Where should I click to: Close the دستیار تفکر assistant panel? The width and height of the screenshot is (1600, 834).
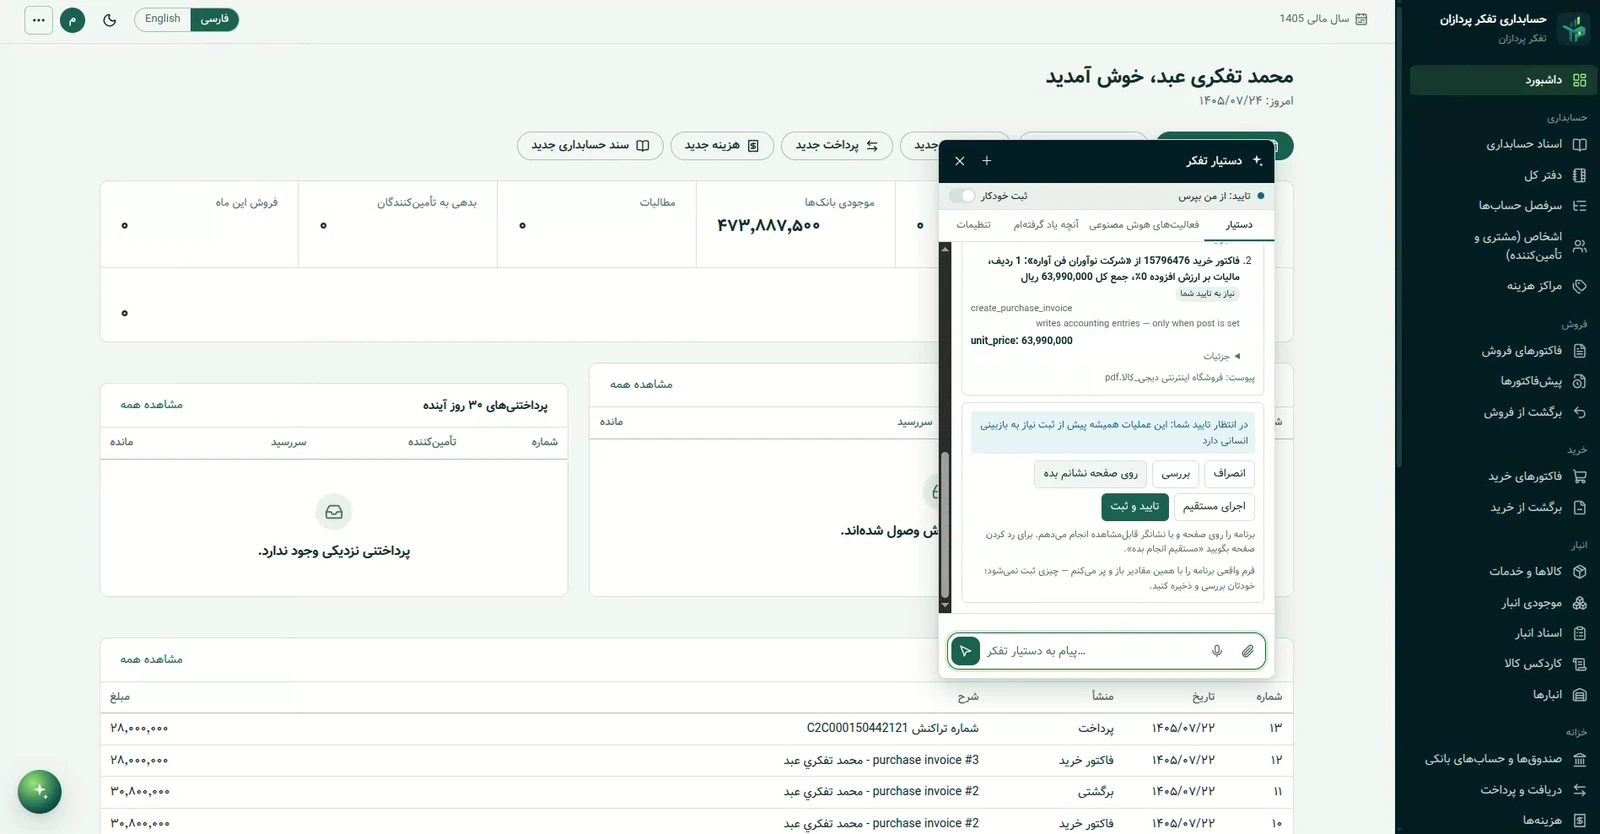pyautogui.click(x=960, y=161)
